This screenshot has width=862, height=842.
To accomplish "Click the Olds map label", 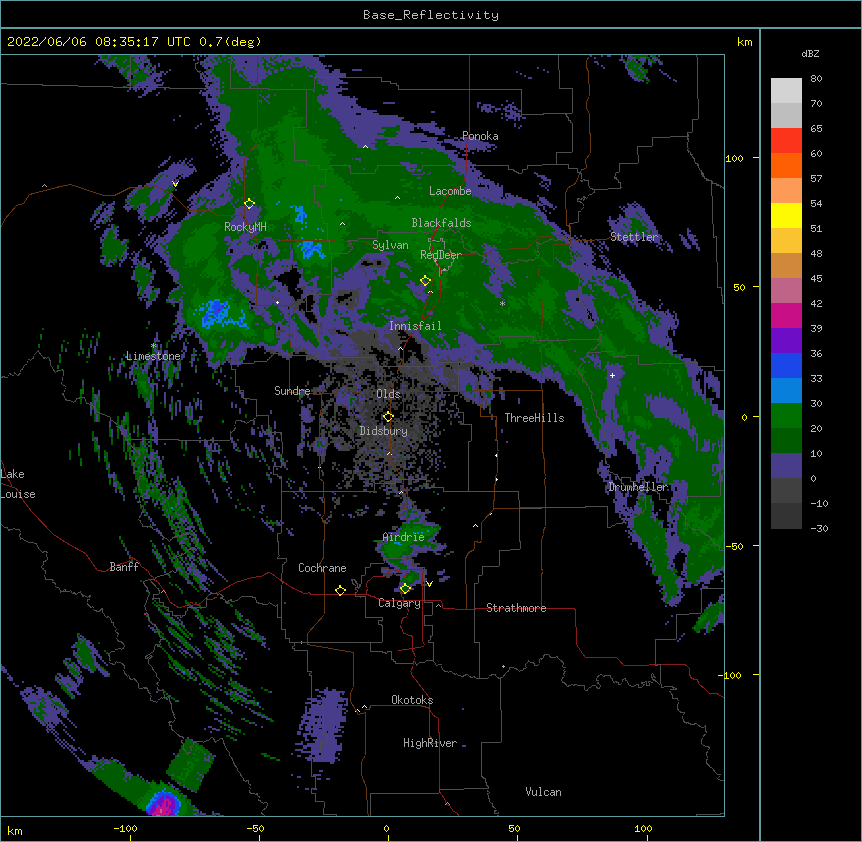I will [x=388, y=394].
